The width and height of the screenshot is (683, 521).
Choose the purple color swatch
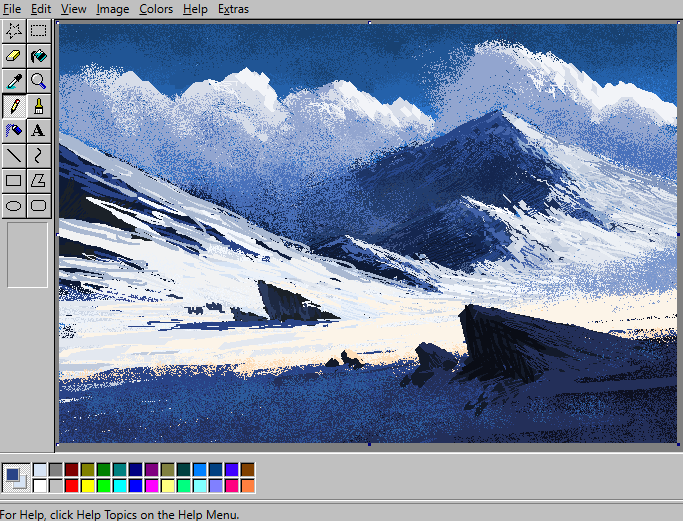pyautogui.click(x=152, y=470)
